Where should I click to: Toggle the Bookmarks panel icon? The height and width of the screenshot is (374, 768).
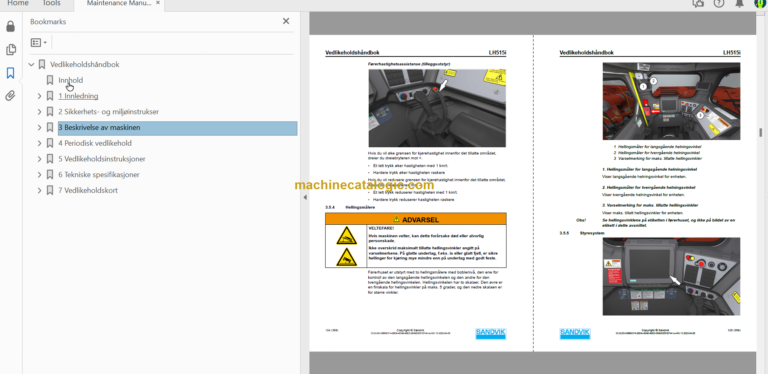point(10,73)
